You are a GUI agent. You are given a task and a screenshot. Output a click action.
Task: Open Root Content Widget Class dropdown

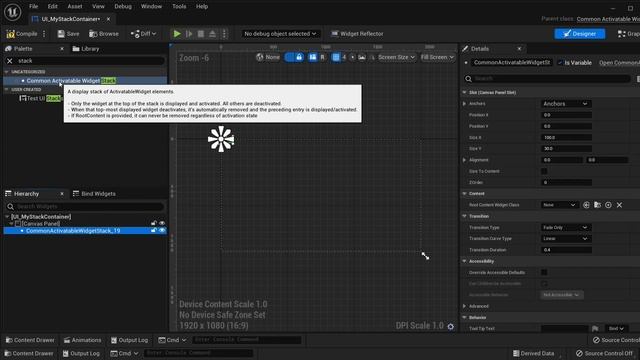[559, 205]
